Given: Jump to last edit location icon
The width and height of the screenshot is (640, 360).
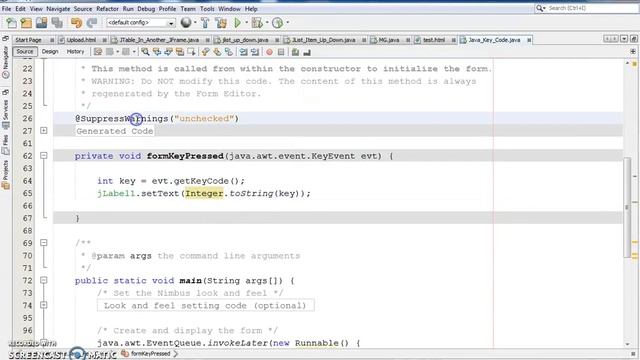Looking at the screenshot, I should (98, 52).
